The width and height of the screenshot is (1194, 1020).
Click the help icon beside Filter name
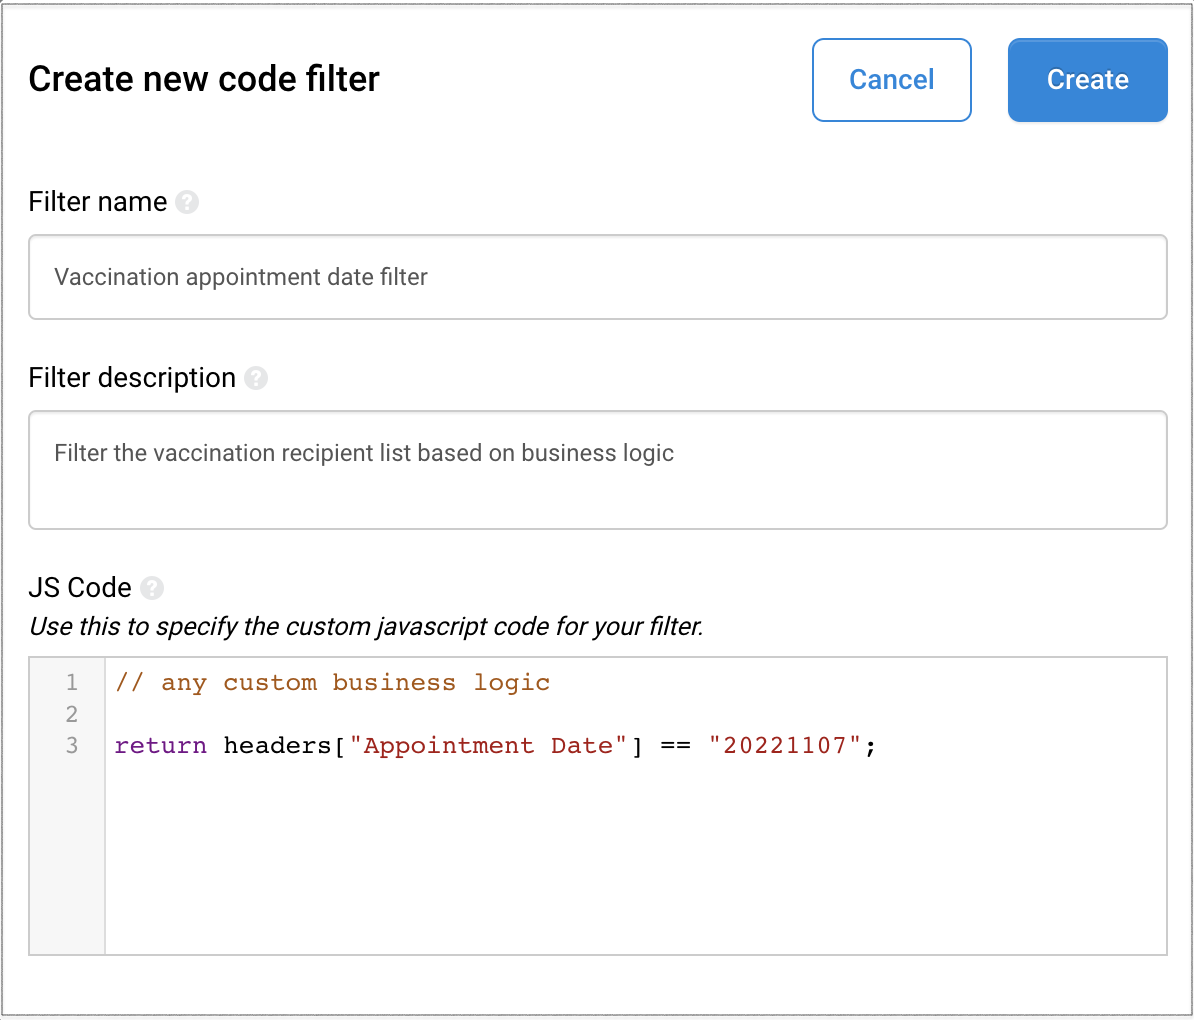187,202
